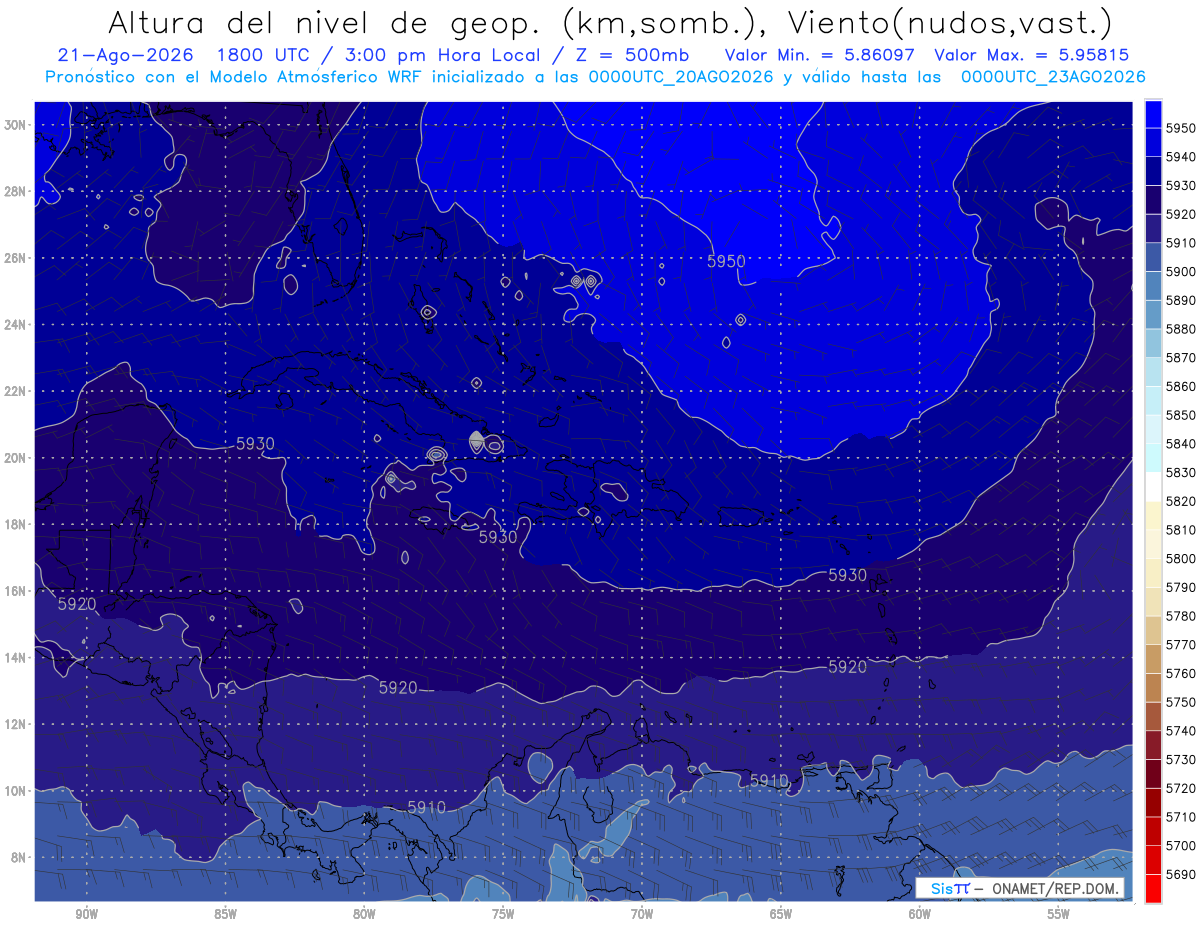Click the 5920 contour label above Panama

coord(398,688)
